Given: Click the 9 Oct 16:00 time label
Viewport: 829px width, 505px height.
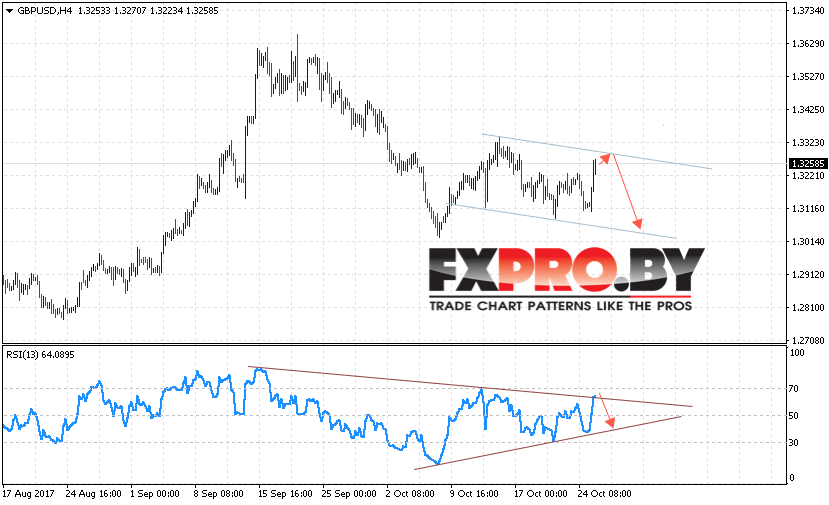Looking at the screenshot, I should click(x=474, y=494).
